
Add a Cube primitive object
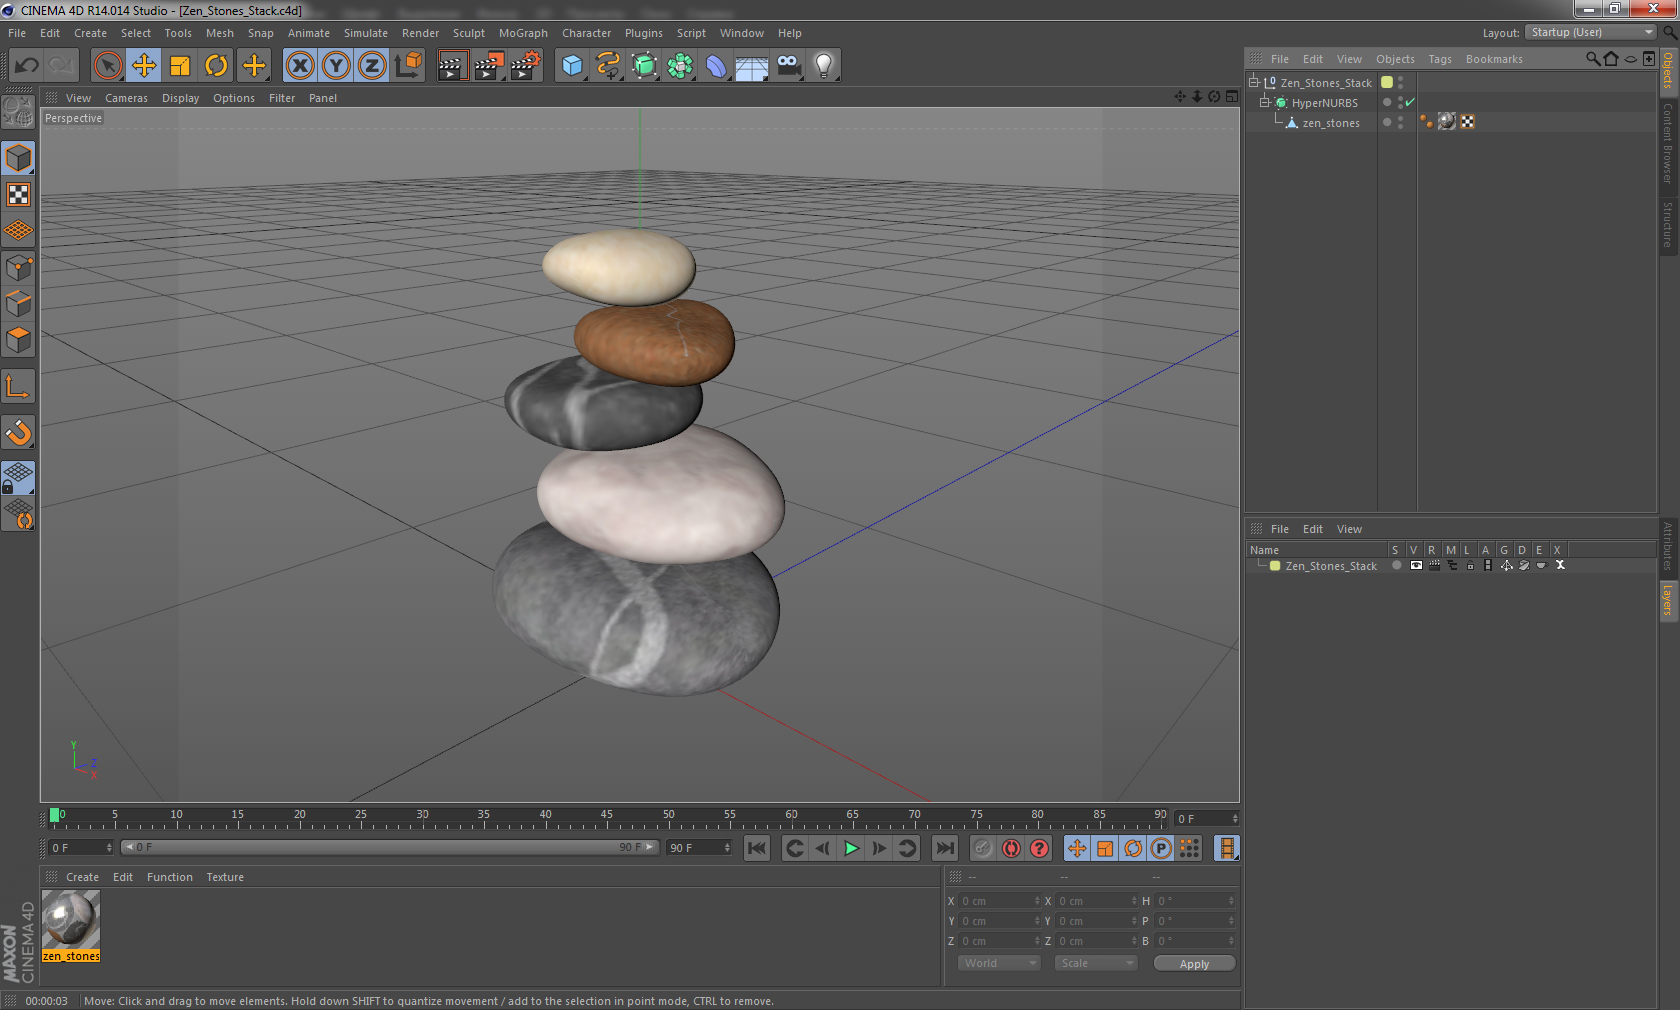click(x=572, y=66)
